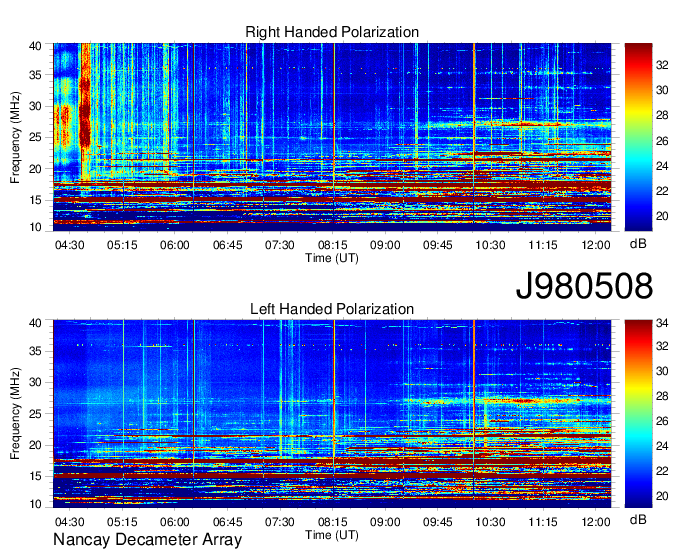Click the 'Time (UT)' label under bottom plot

[x=332, y=535]
